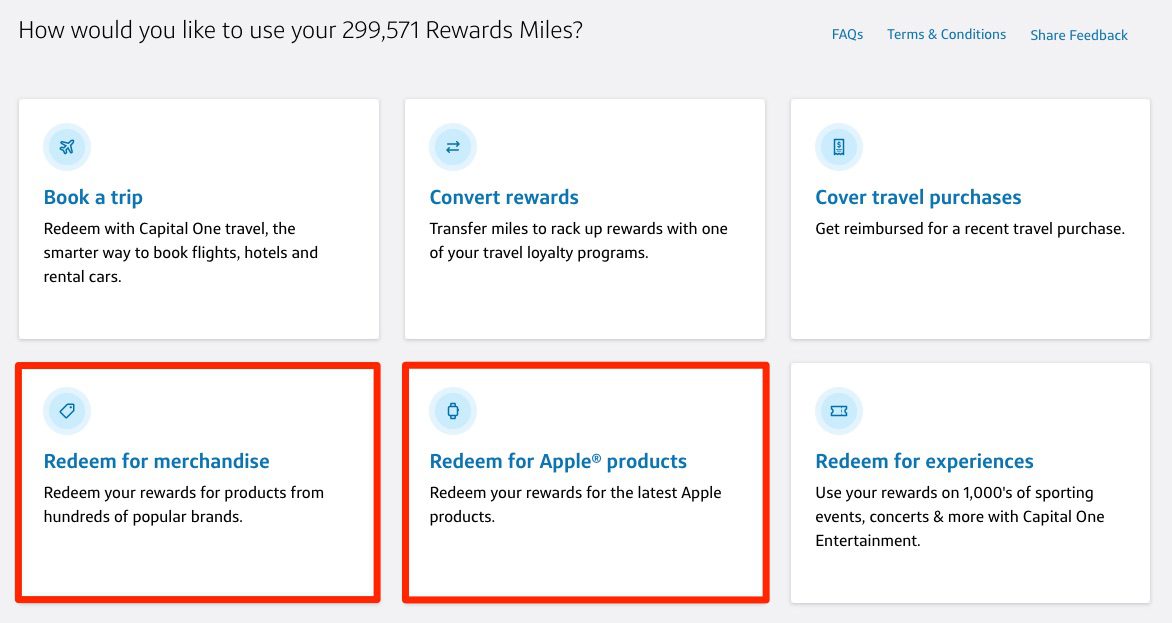This screenshot has height=623, width=1172.
Task: Open the Terms & Conditions page
Action: click(x=946, y=34)
